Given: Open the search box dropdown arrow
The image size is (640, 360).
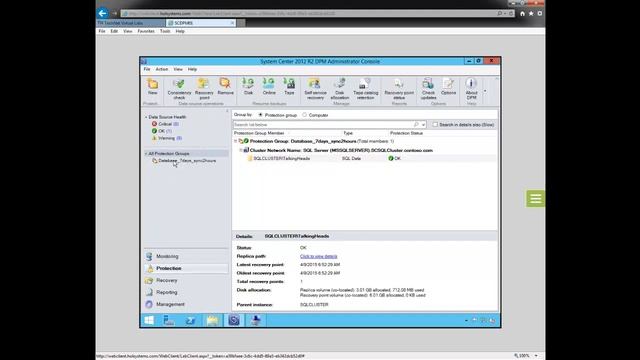Looking at the screenshot, I should click(423, 124).
